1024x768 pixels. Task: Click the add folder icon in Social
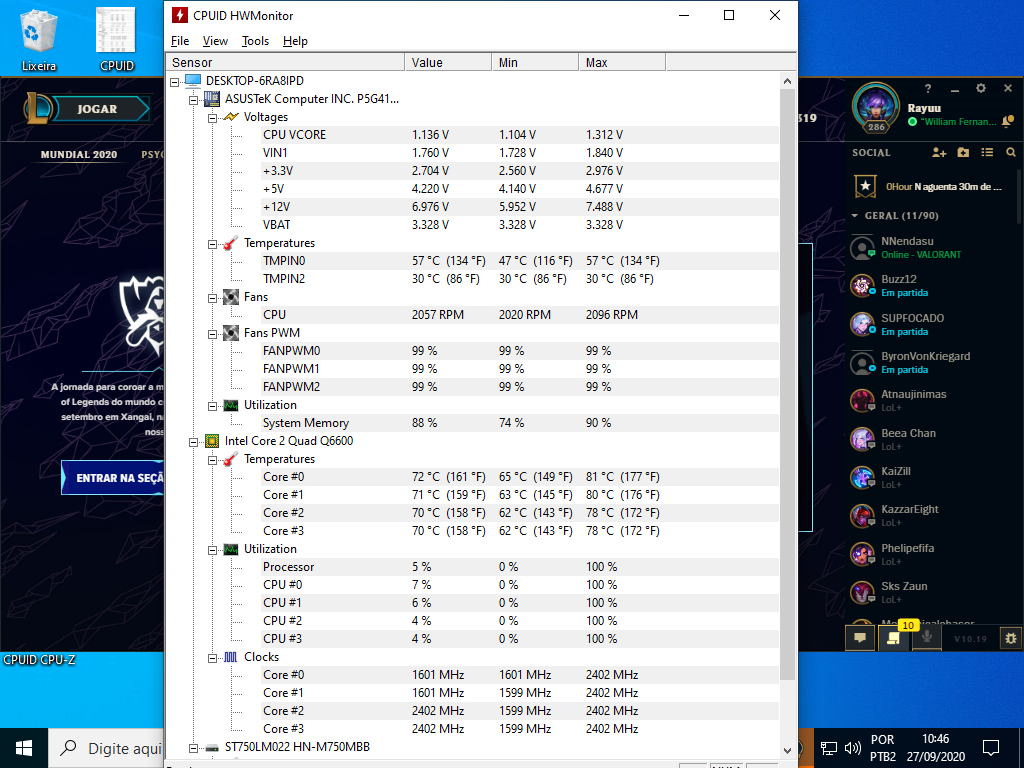coord(963,152)
